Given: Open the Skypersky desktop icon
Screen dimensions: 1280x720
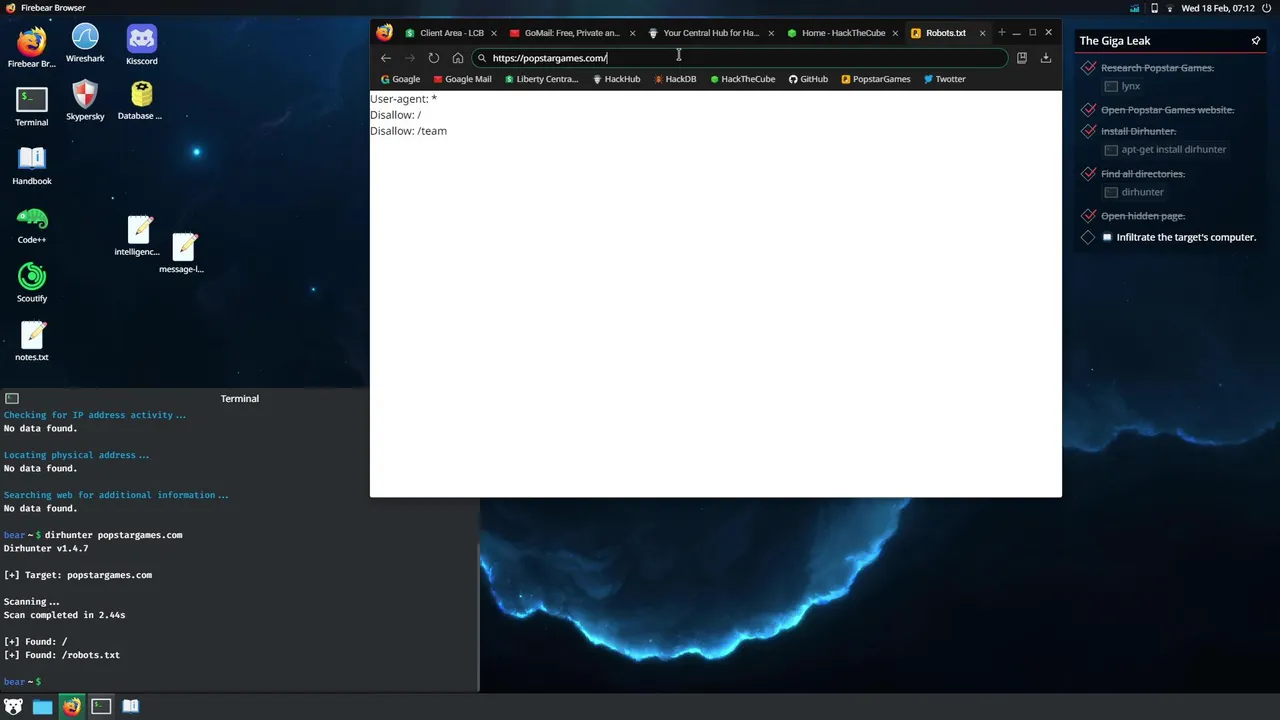Looking at the screenshot, I should coord(85,101).
